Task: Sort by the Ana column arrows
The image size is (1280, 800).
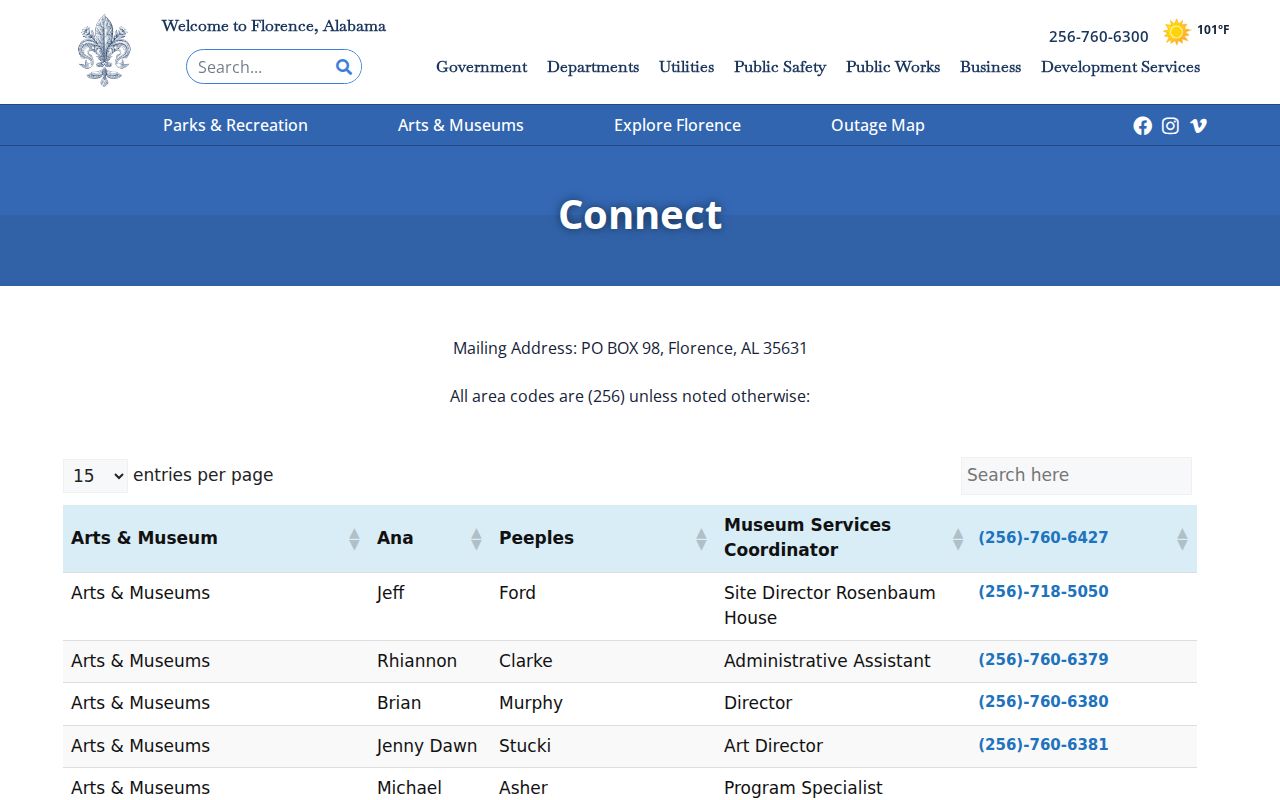Action: coord(476,539)
